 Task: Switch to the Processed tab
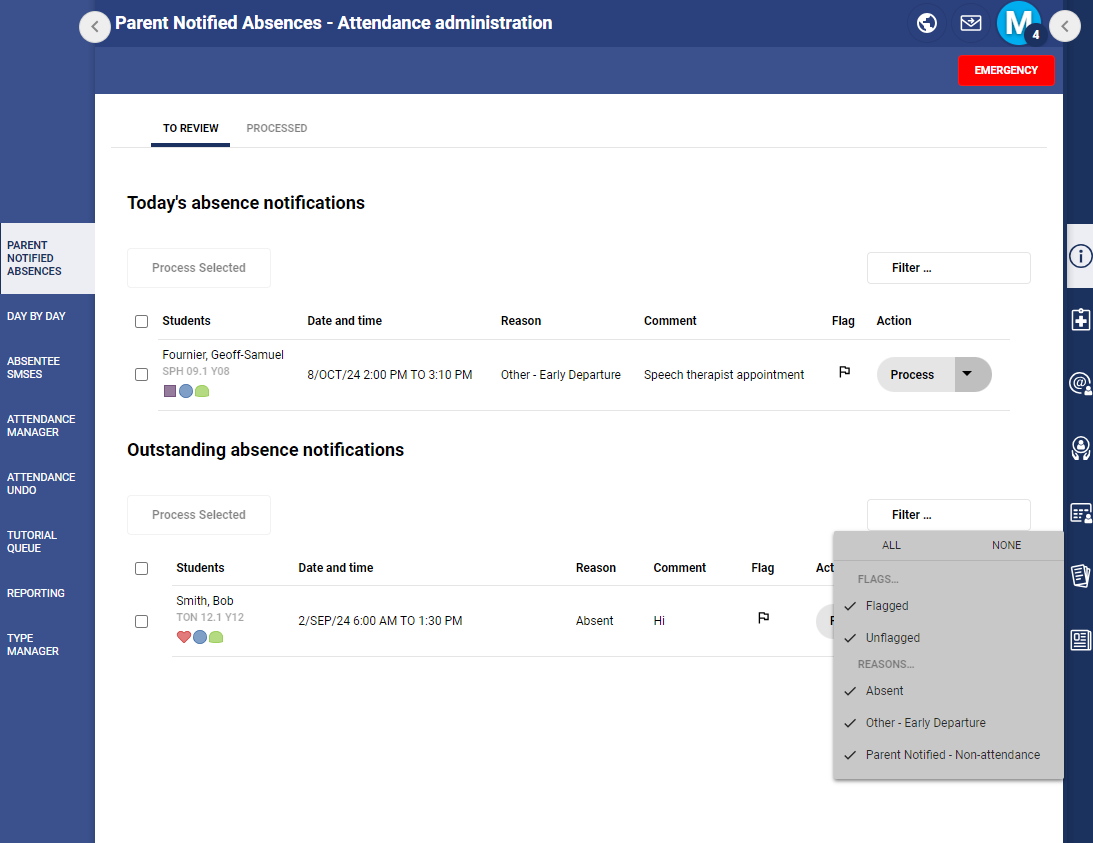tap(276, 128)
